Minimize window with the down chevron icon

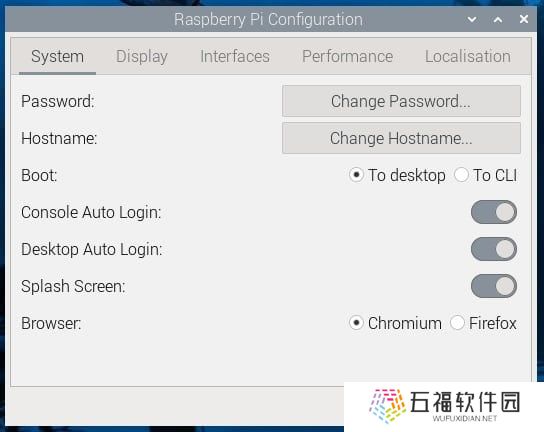pos(472,19)
